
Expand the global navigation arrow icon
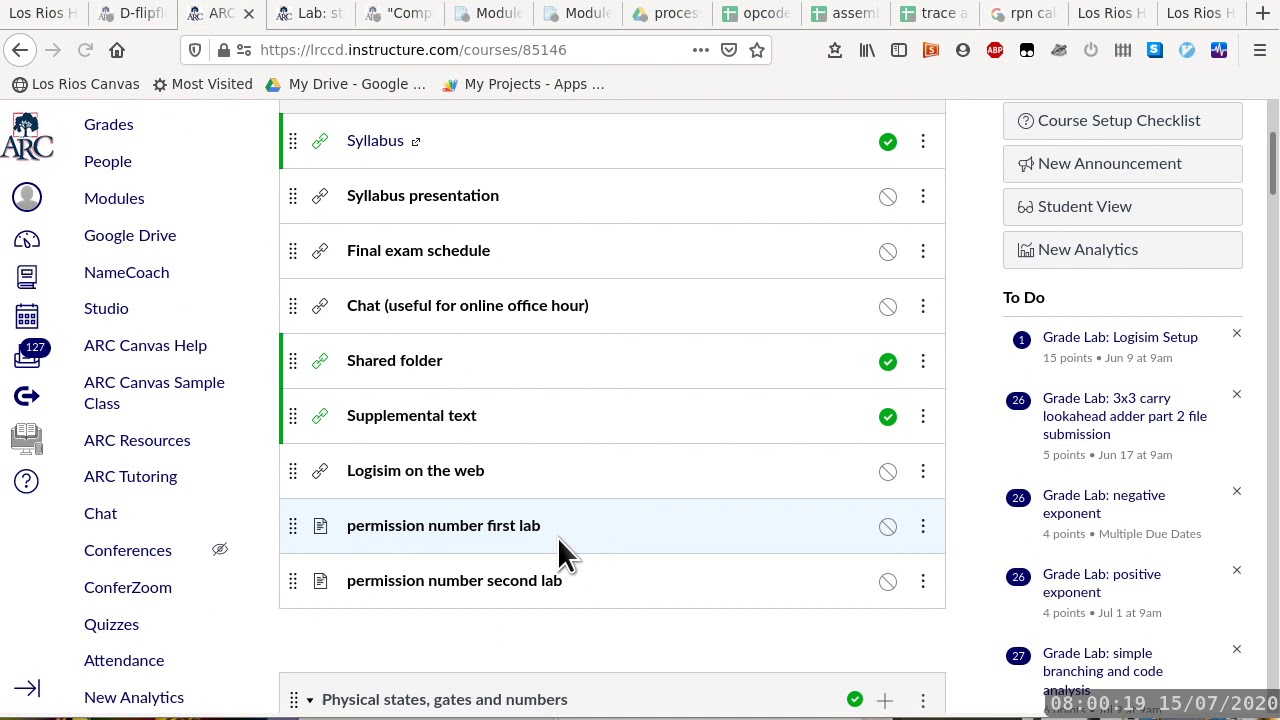point(27,688)
